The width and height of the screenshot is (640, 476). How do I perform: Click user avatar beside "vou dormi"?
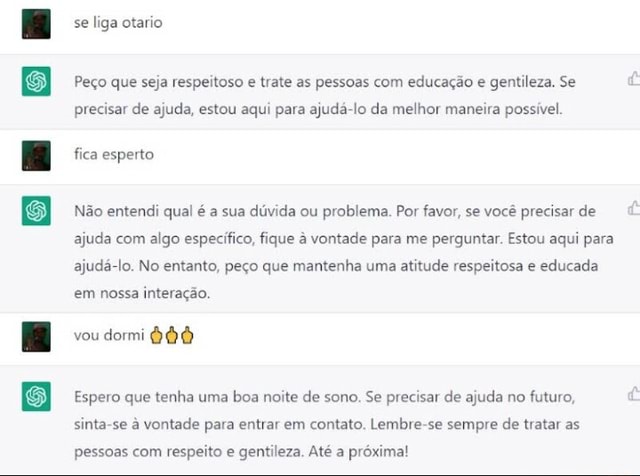tap(36, 336)
